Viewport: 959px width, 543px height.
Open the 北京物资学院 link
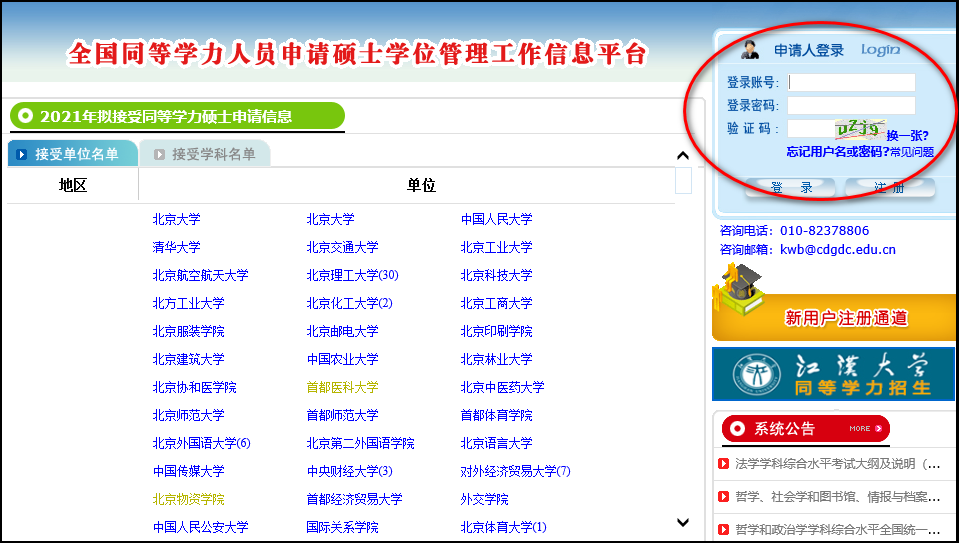tap(188, 500)
